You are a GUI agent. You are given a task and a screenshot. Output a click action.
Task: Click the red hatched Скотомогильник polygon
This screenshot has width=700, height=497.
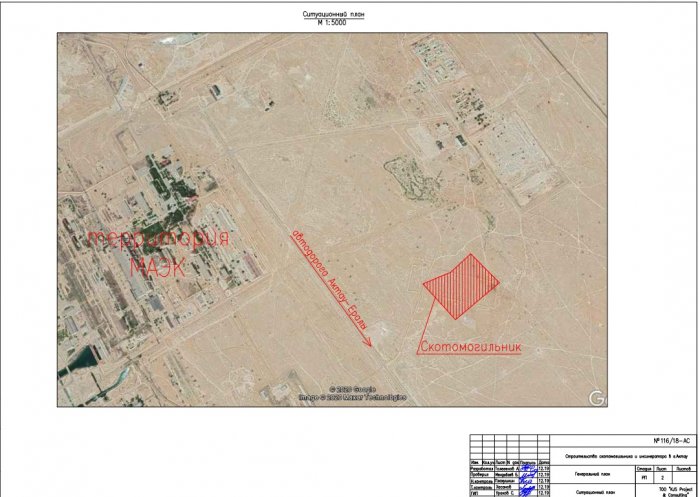[460, 285]
